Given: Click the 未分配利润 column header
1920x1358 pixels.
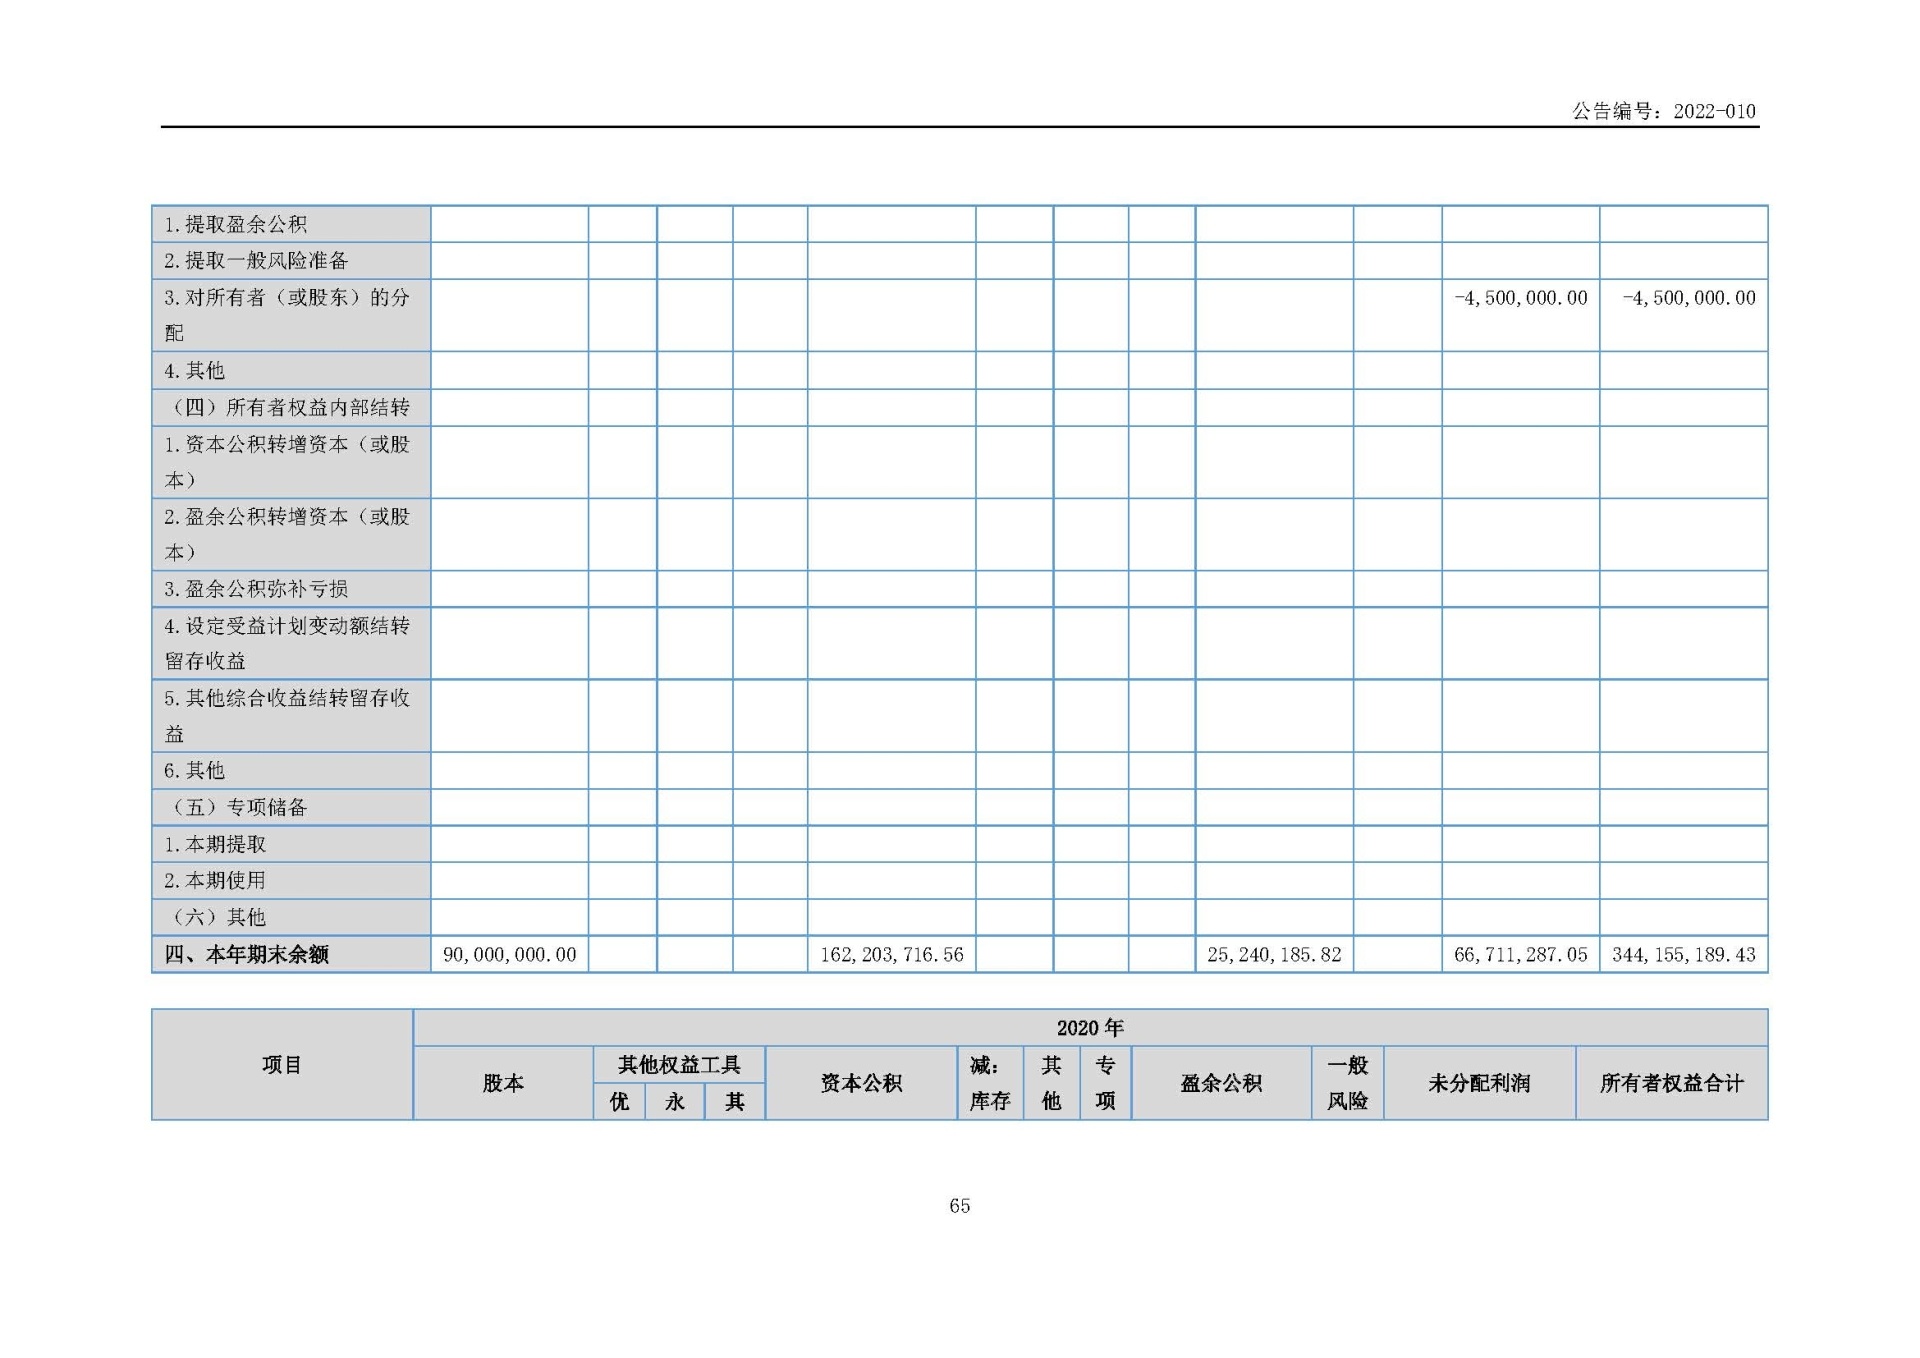Looking at the screenshot, I should [1479, 1083].
